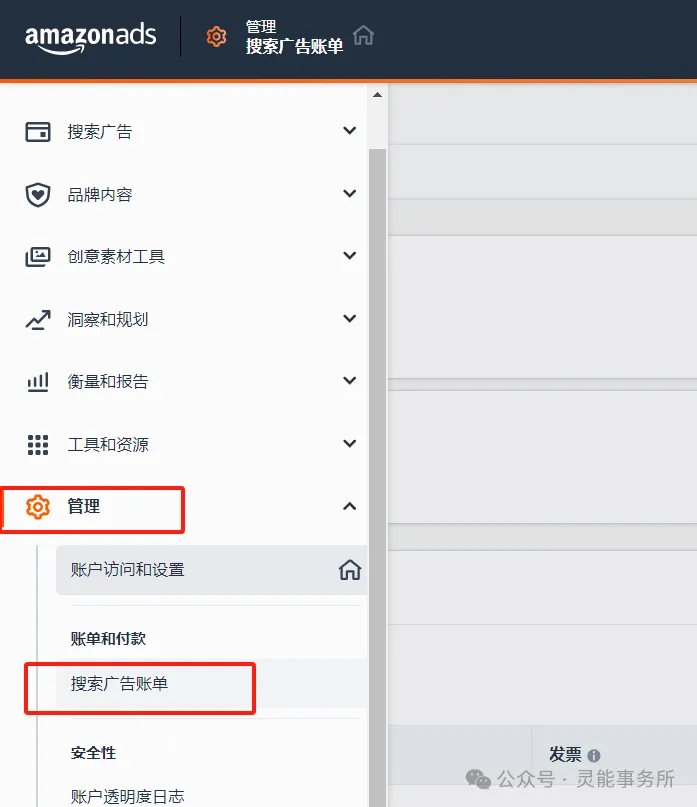Screen dimensions: 697x807
Task: Open the 衡量和报告 menu item
Action: (x=108, y=382)
